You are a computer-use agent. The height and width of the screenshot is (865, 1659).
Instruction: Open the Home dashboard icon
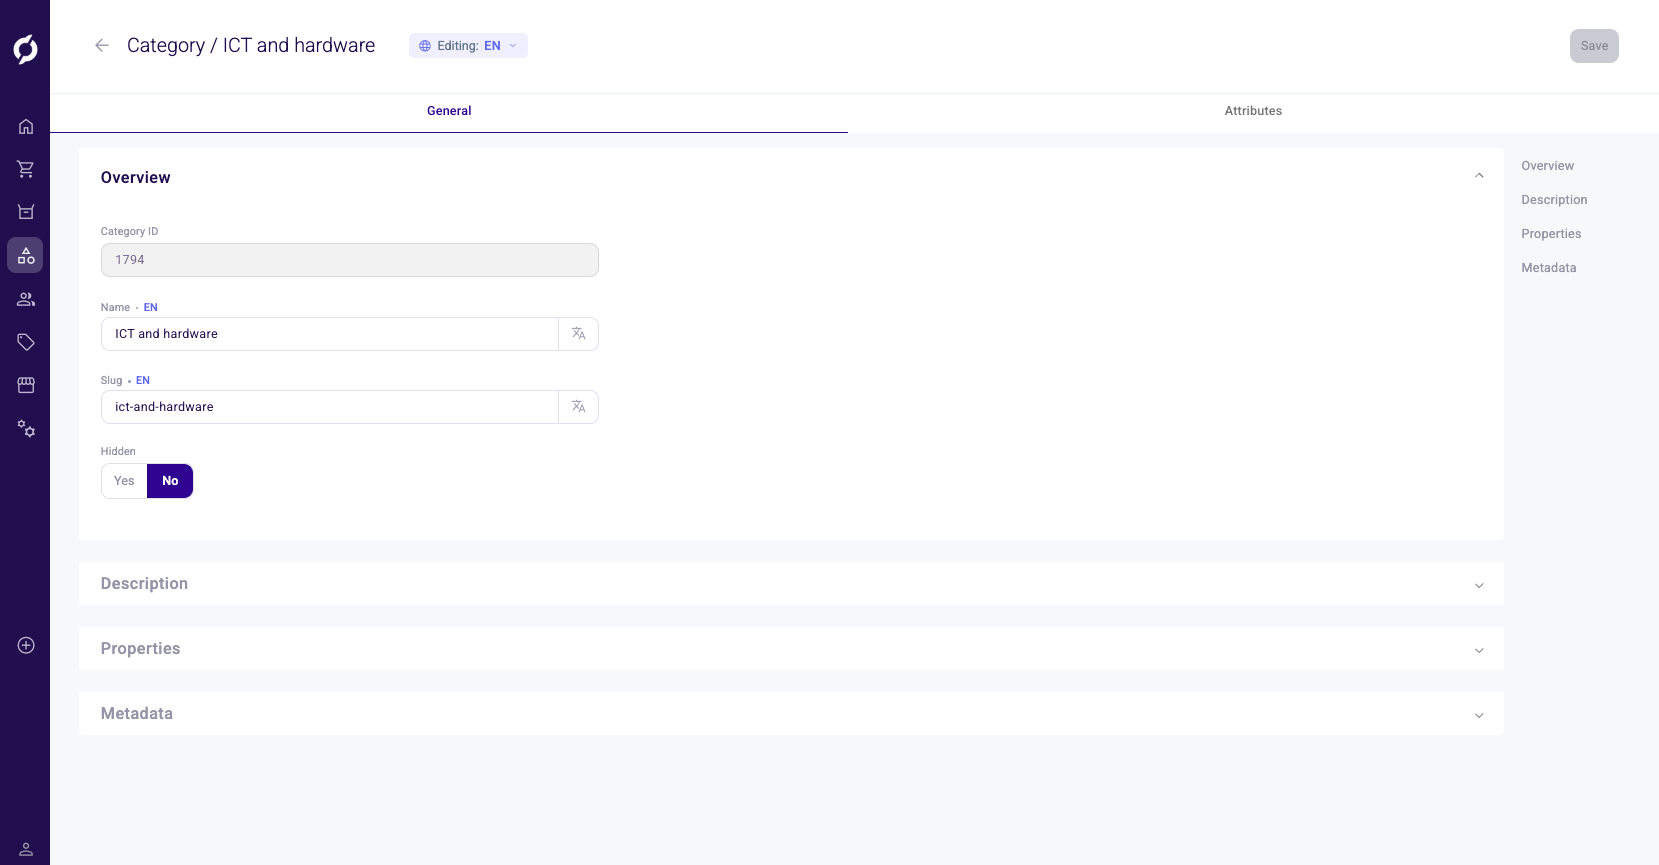[26, 126]
